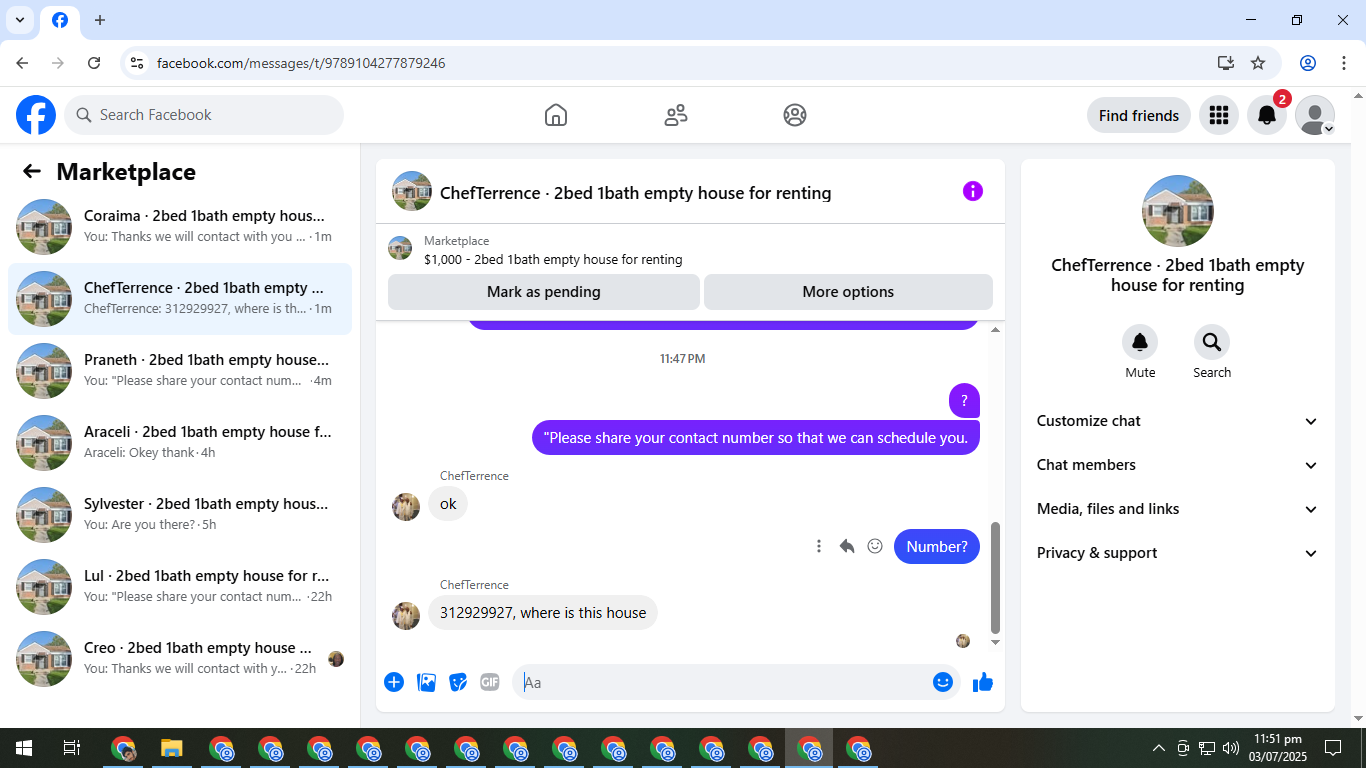Attach a photo file icon in composer
Viewport: 1366px width, 768px height.
[x=426, y=682]
